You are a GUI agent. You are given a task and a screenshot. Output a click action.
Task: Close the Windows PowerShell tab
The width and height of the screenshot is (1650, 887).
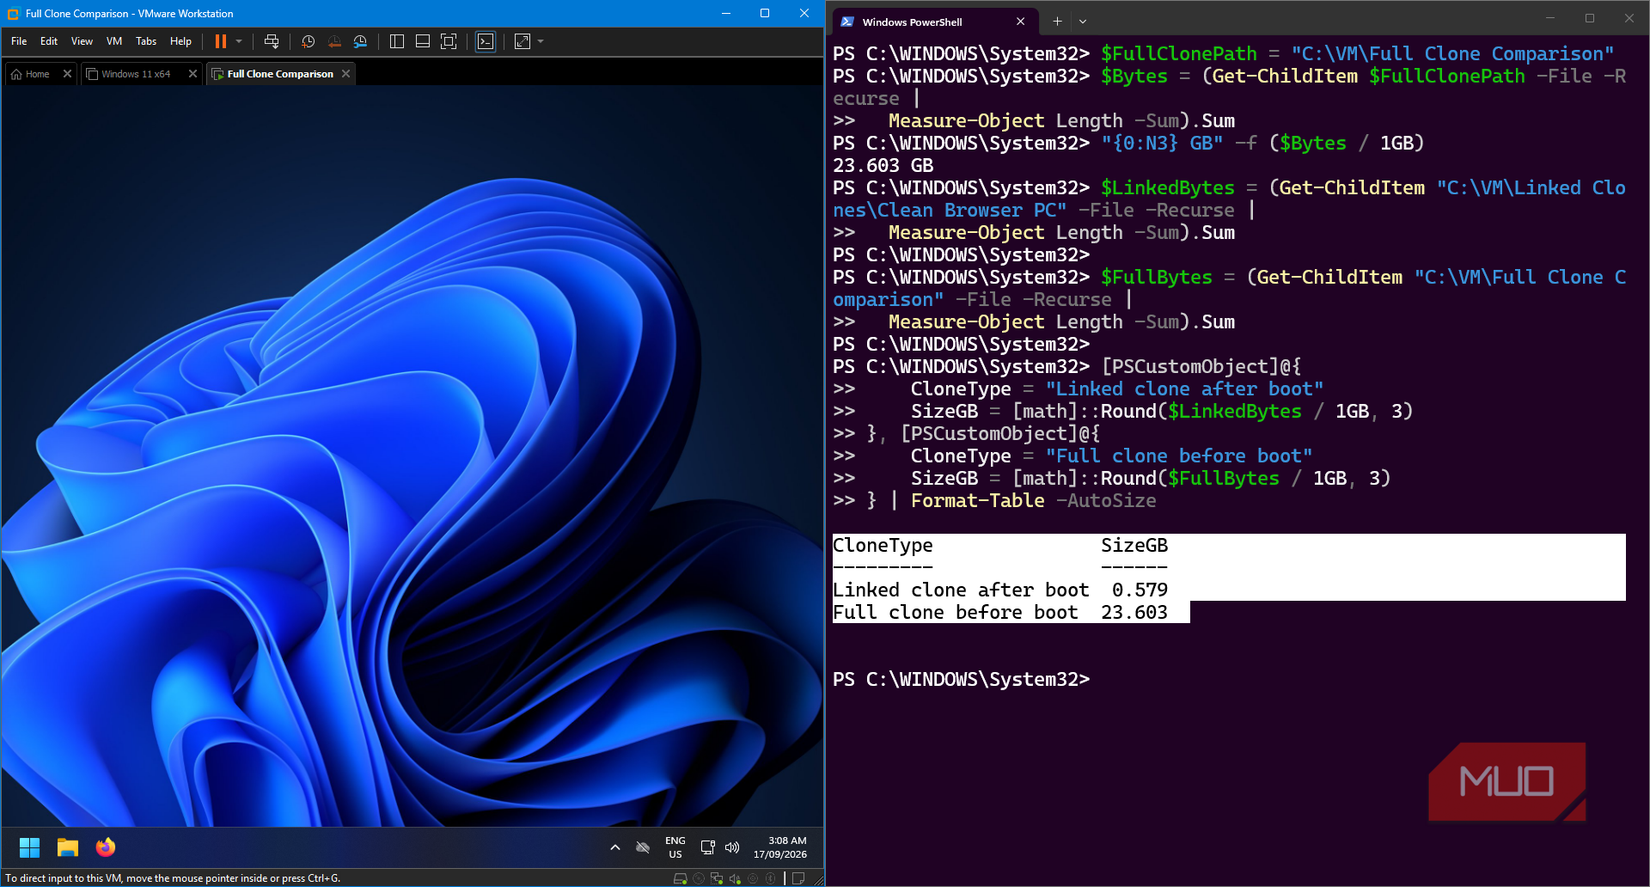click(x=1020, y=22)
